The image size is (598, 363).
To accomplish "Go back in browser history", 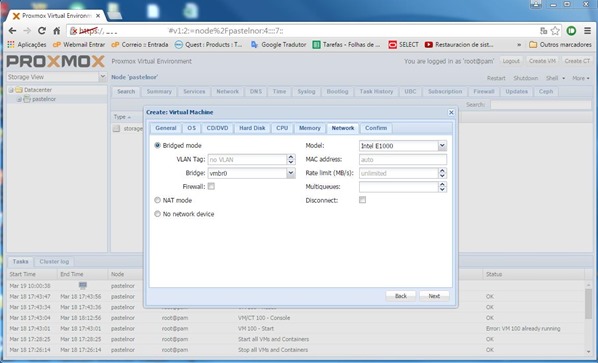I will coord(12,31).
